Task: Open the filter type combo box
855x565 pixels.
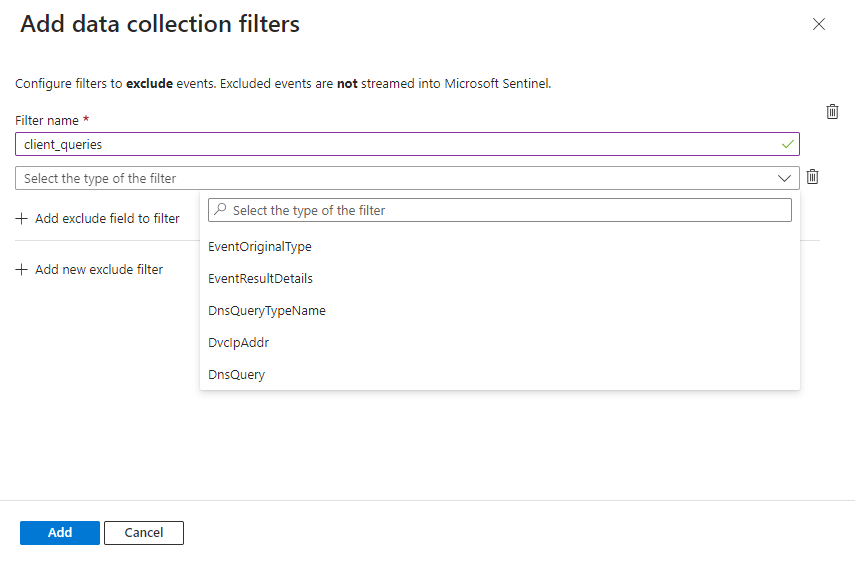Action: pos(400,178)
